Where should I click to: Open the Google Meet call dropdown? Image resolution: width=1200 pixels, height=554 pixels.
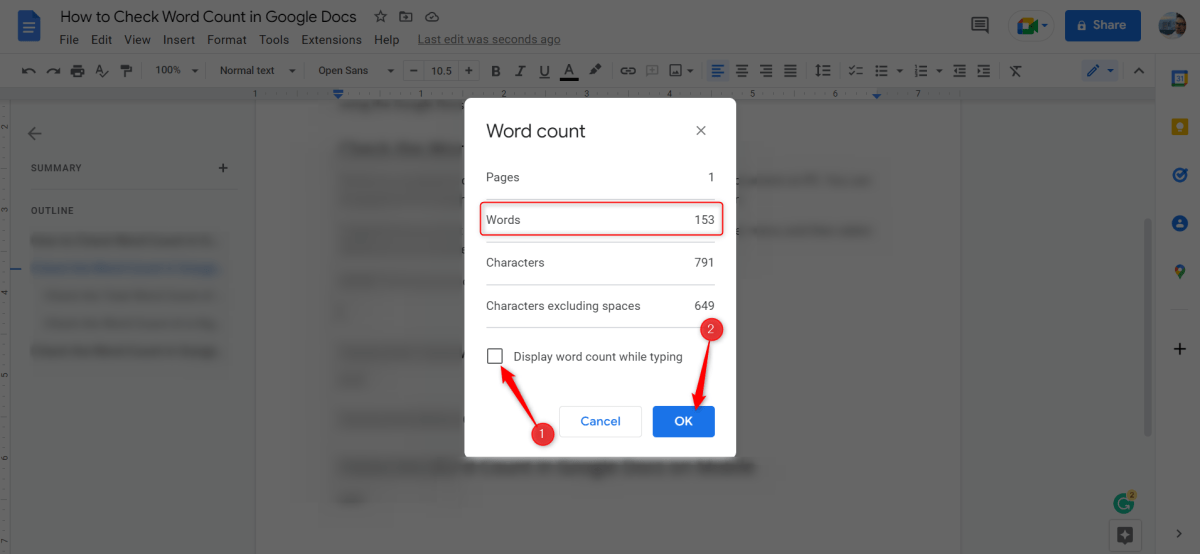1031,26
